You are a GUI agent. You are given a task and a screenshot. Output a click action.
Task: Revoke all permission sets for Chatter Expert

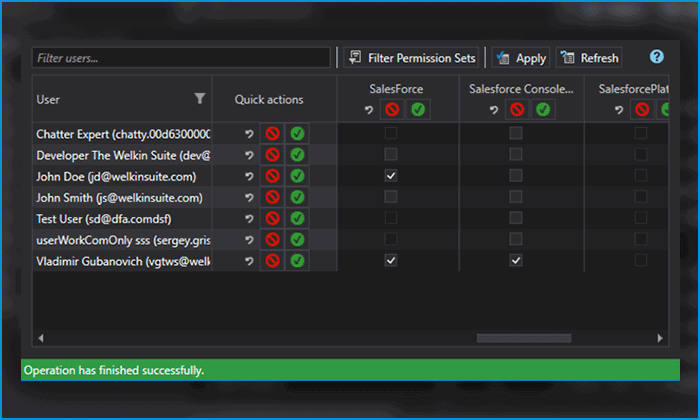click(272, 133)
